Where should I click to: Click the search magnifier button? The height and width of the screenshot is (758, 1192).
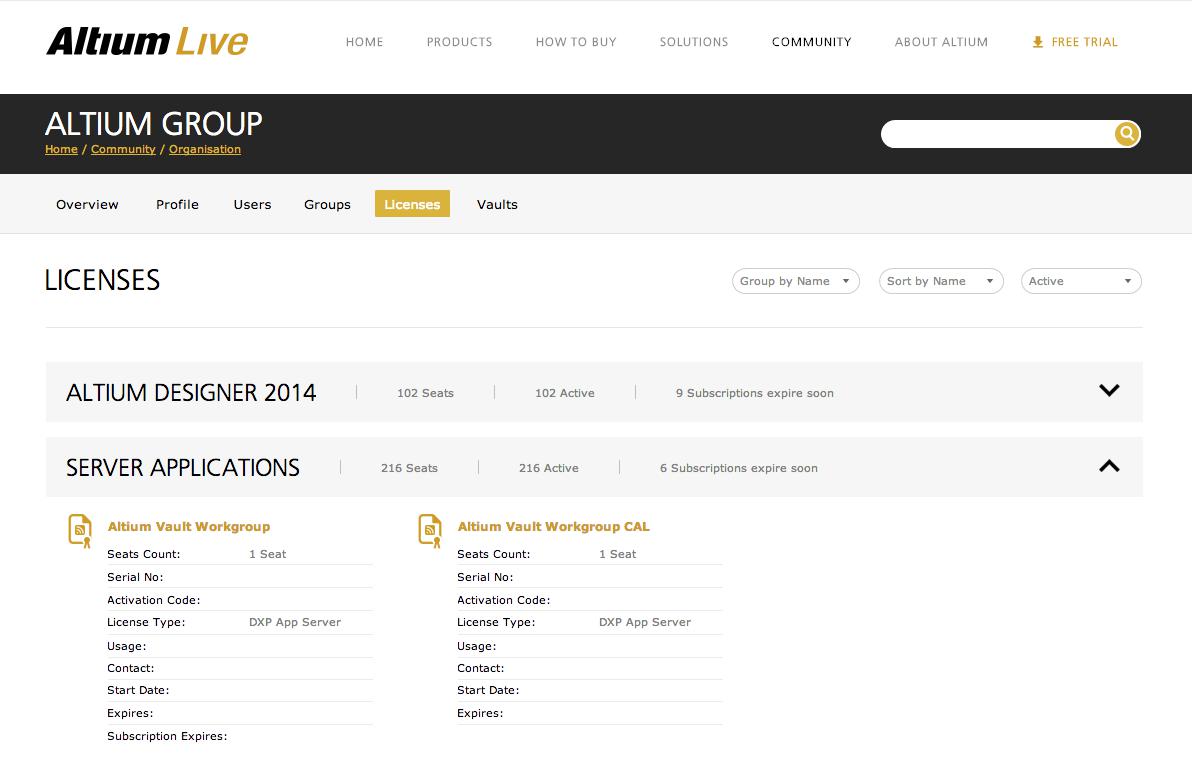coord(1126,134)
